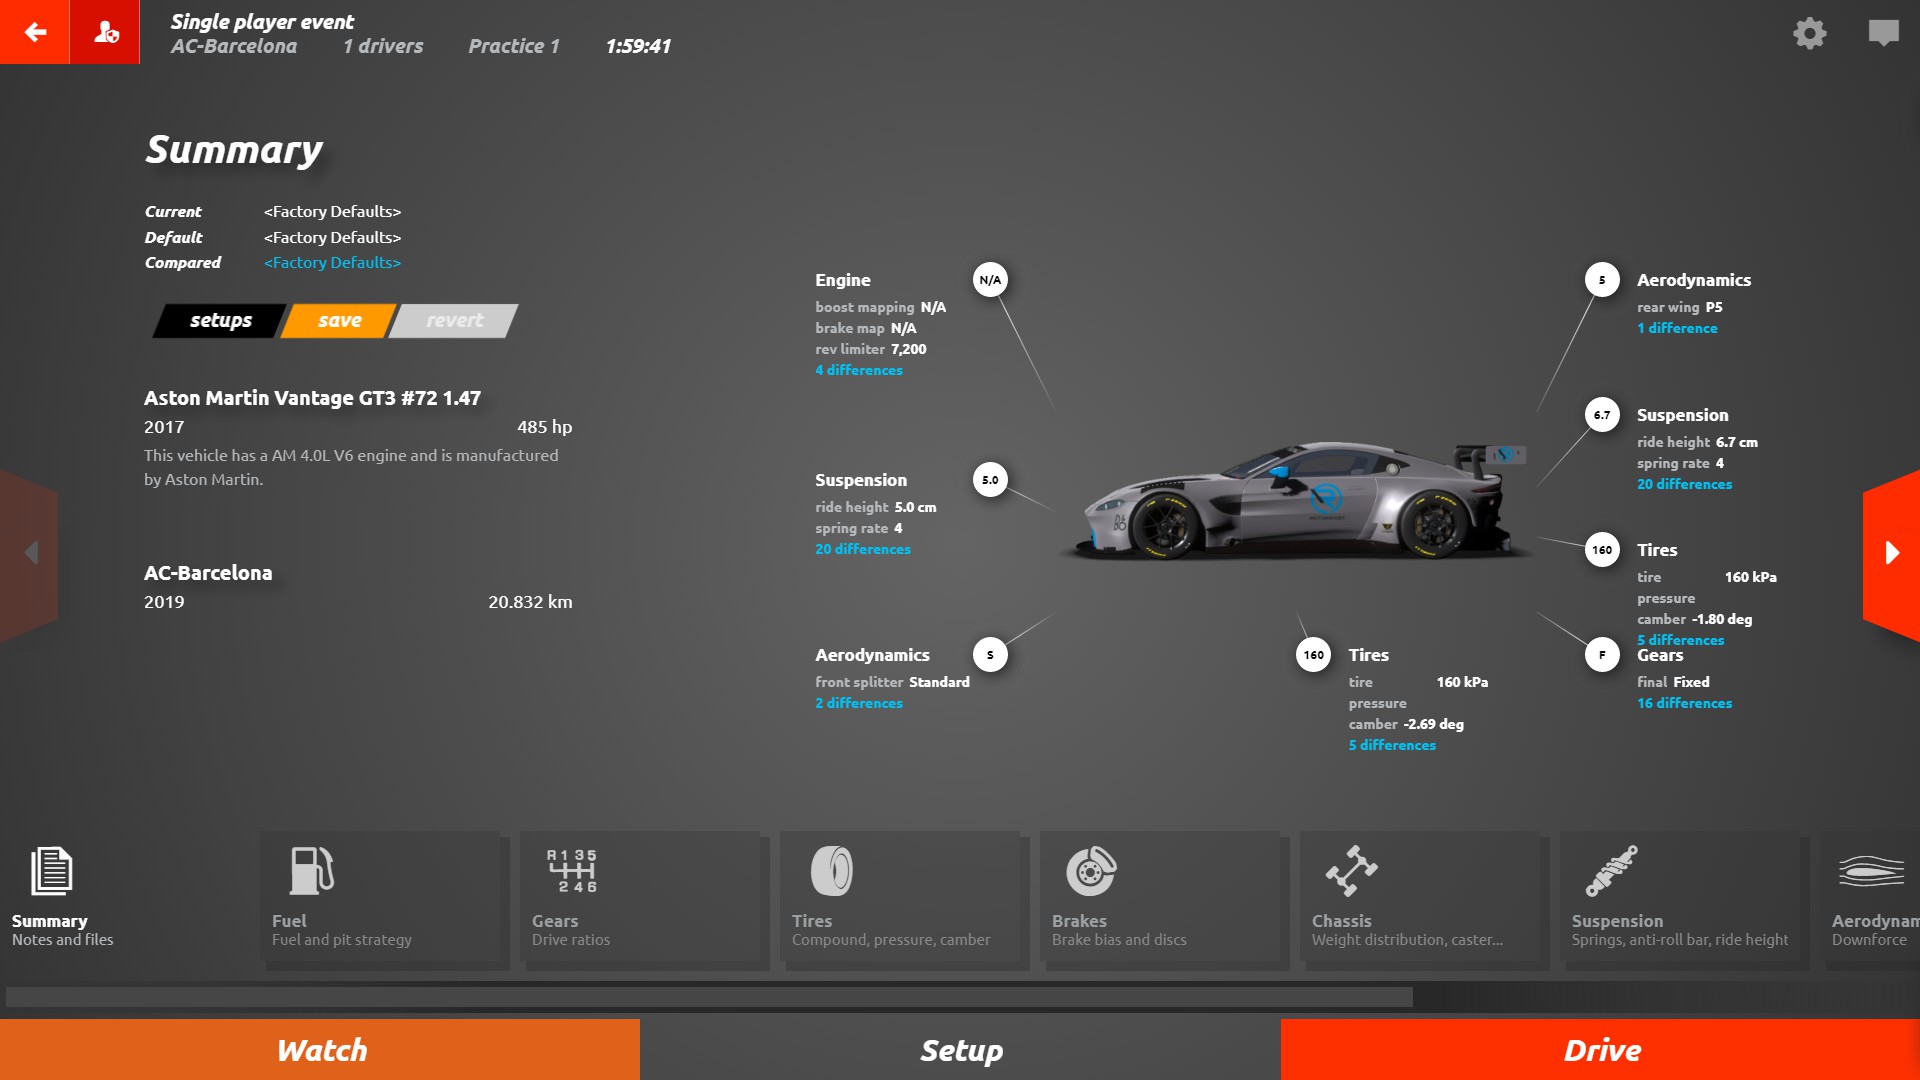Open front Tires 5 differences link

tap(1392, 745)
